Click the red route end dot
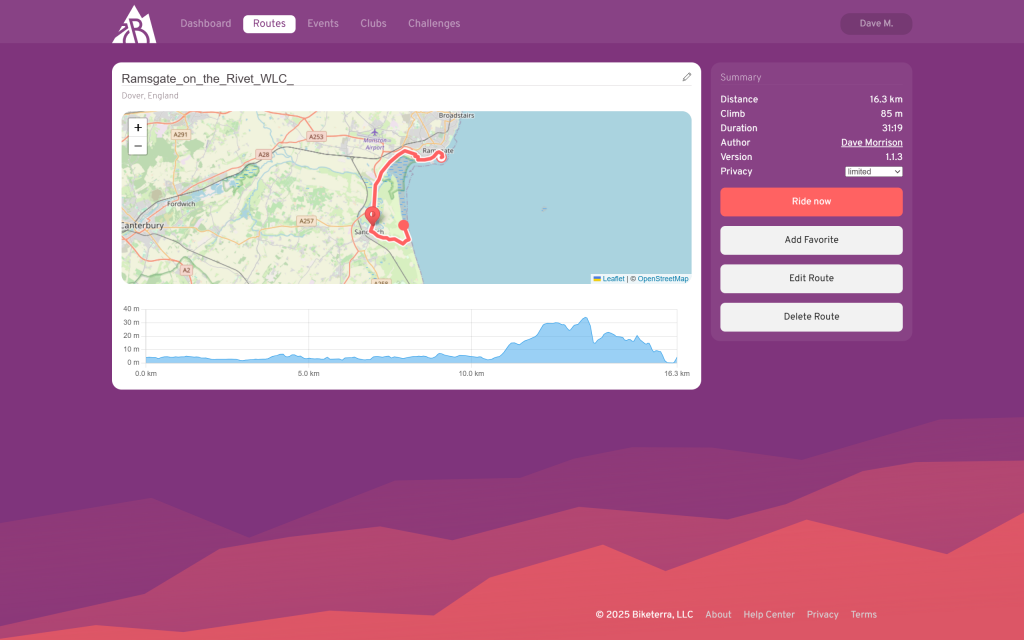 pyautogui.click(x=404, y=226)
